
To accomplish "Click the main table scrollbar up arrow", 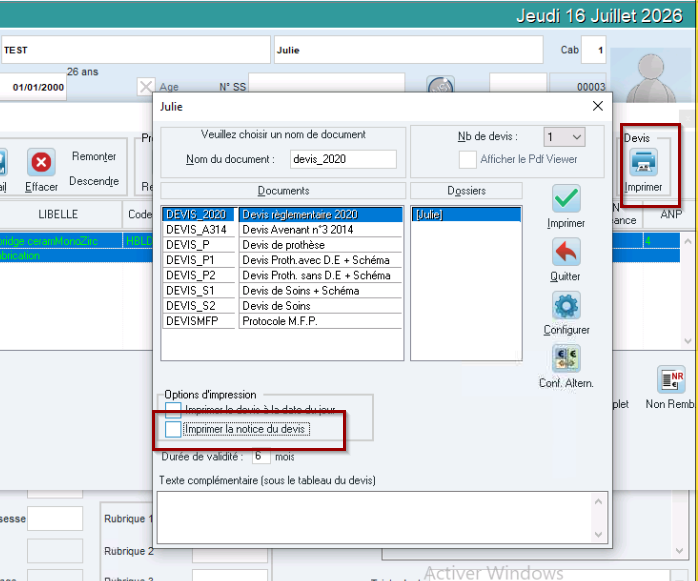I will coord(688,241).
